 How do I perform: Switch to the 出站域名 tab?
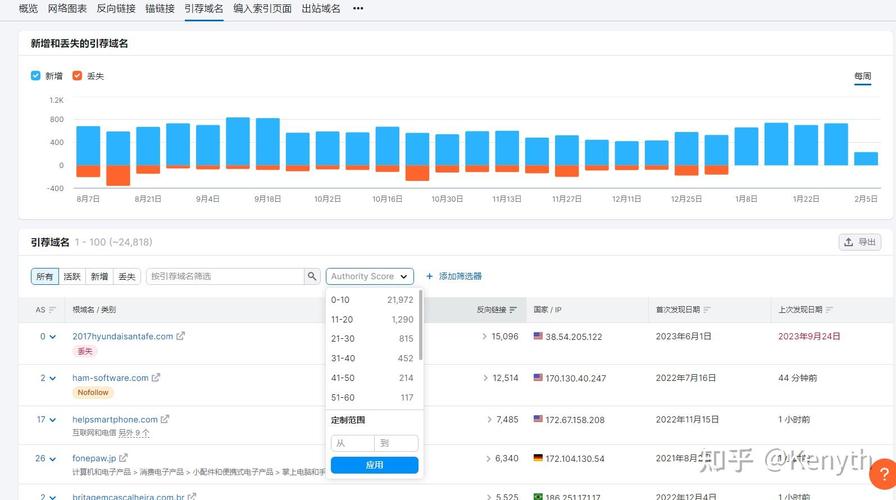pyautogui.click(x=321, y=9)
